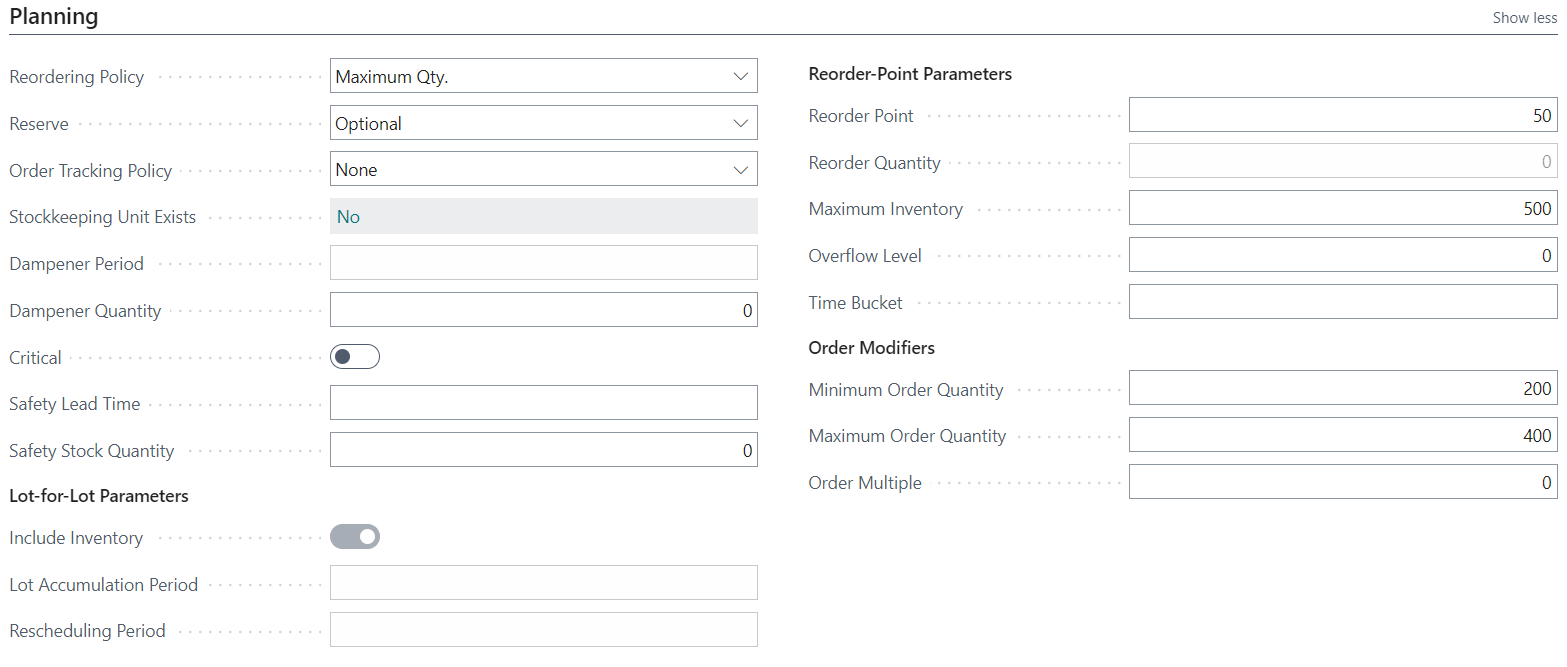
Task: Select the Maximum Inventory value
Action: pos(1340,208)
